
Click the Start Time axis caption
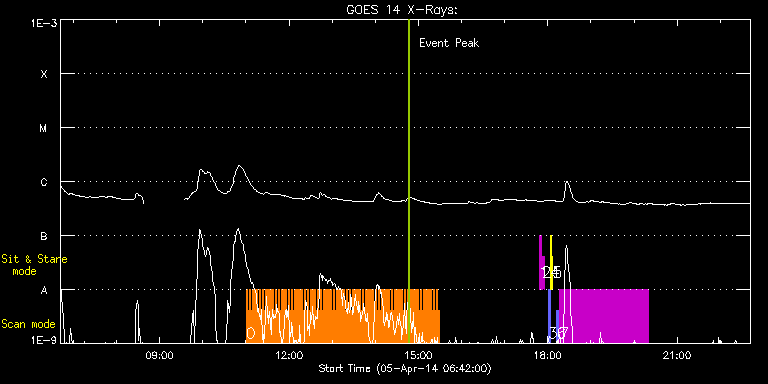tap(405, 368)
